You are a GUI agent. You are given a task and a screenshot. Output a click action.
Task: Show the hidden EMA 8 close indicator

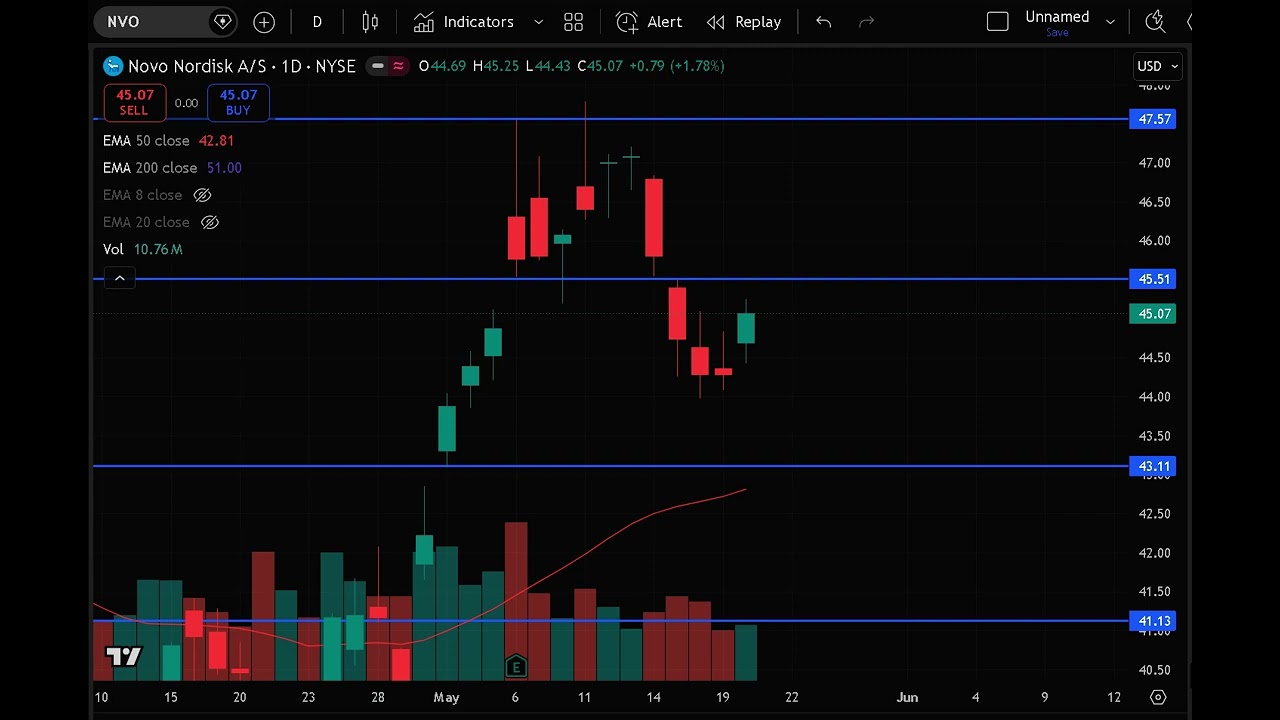202,195
